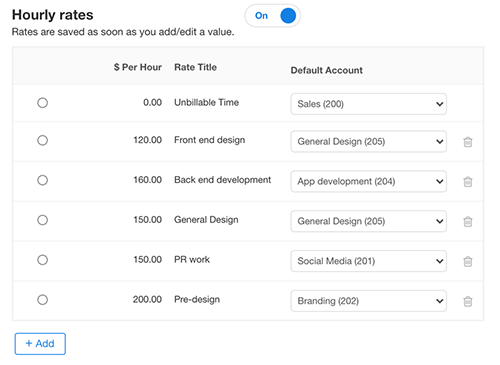Image resolution: width=500 pixels, height=365 pixels.
Task: Select the Pre-design radio button
Action: coord(42,300)
